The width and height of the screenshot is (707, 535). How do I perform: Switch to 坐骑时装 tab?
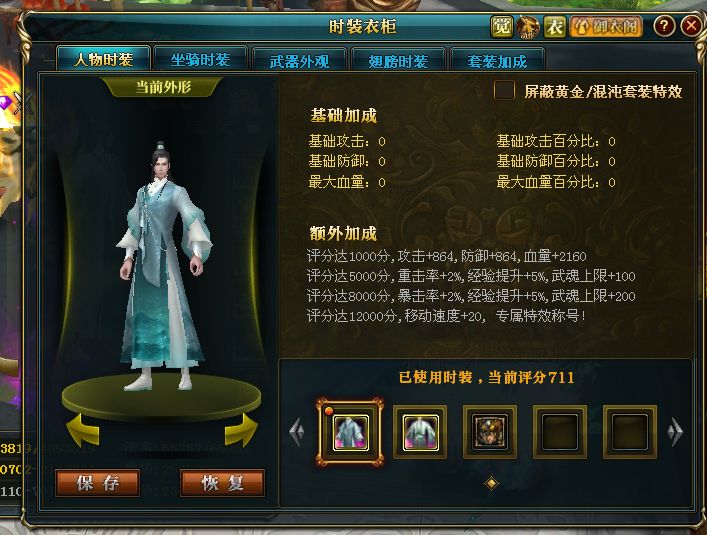point(200,59)
